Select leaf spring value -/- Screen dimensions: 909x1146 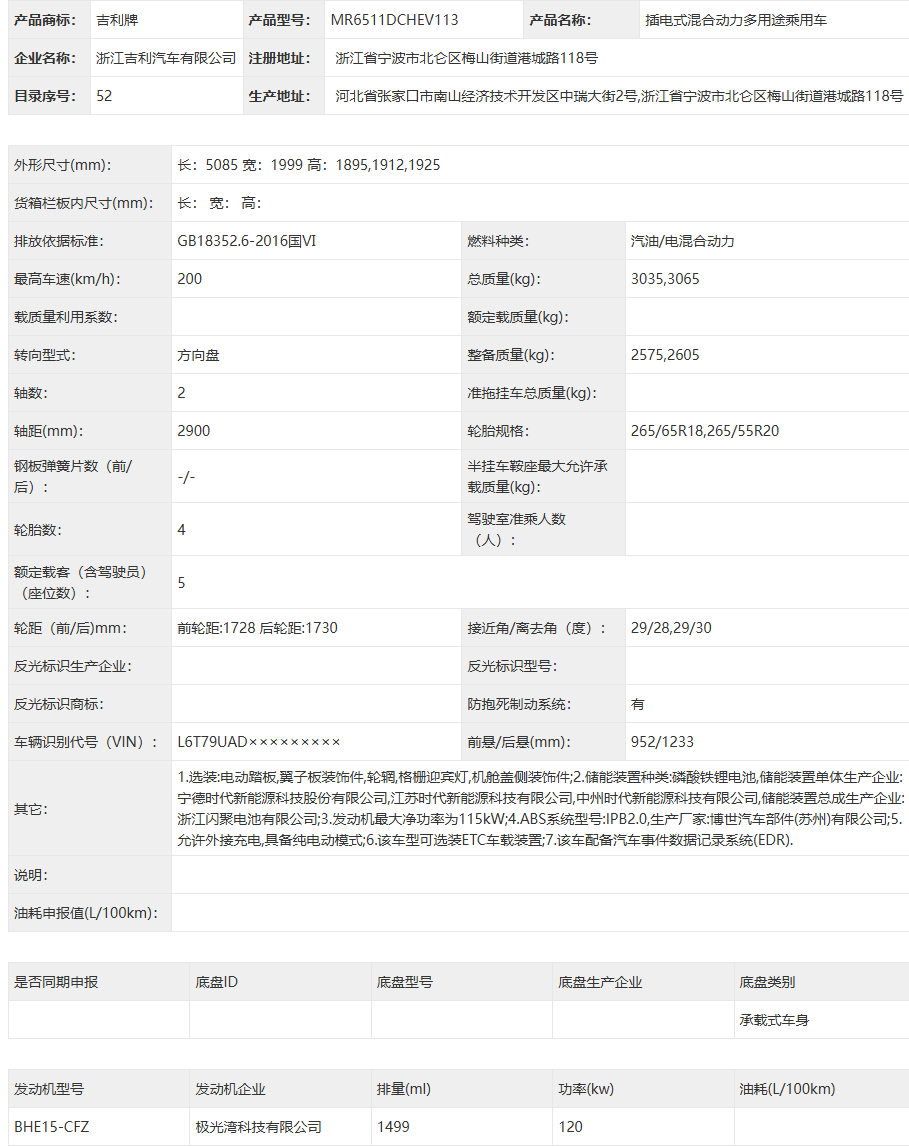(186, 477)
